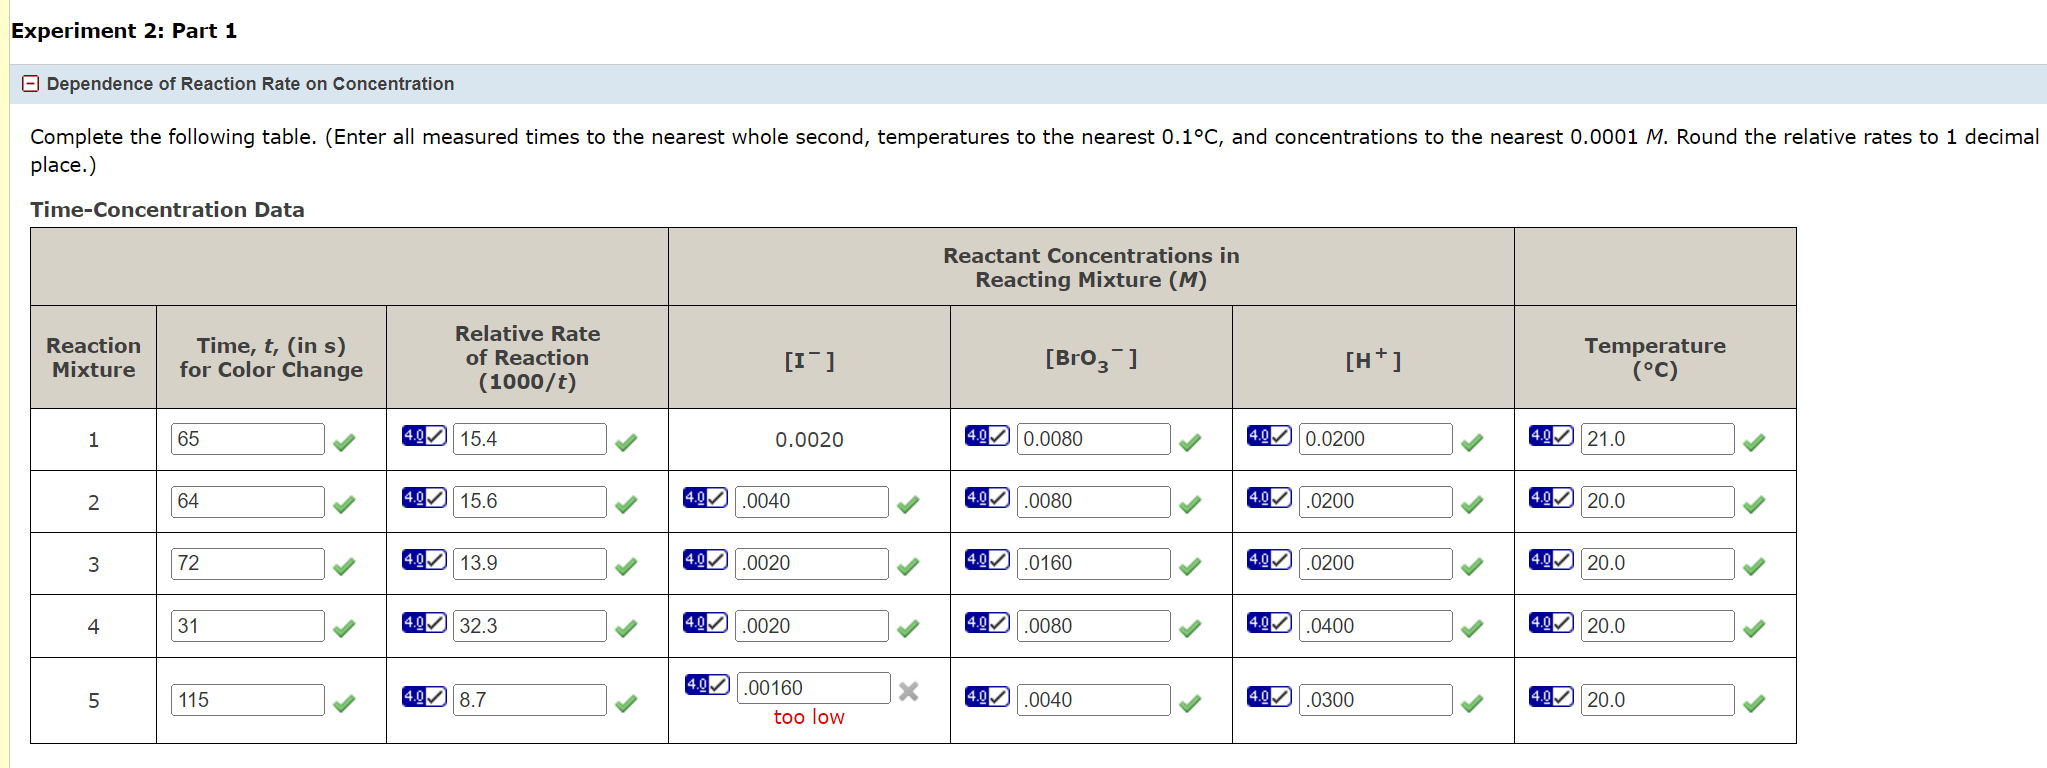Screen dimensions: 2047x768
Task: Edit the bromate field showing .0160
Action: tap(1094, 563)
